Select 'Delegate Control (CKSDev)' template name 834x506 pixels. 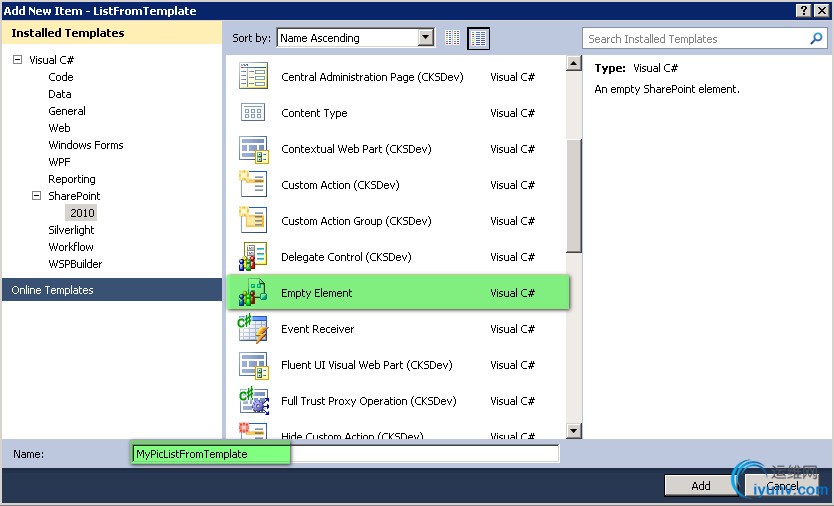pos(346,257)
